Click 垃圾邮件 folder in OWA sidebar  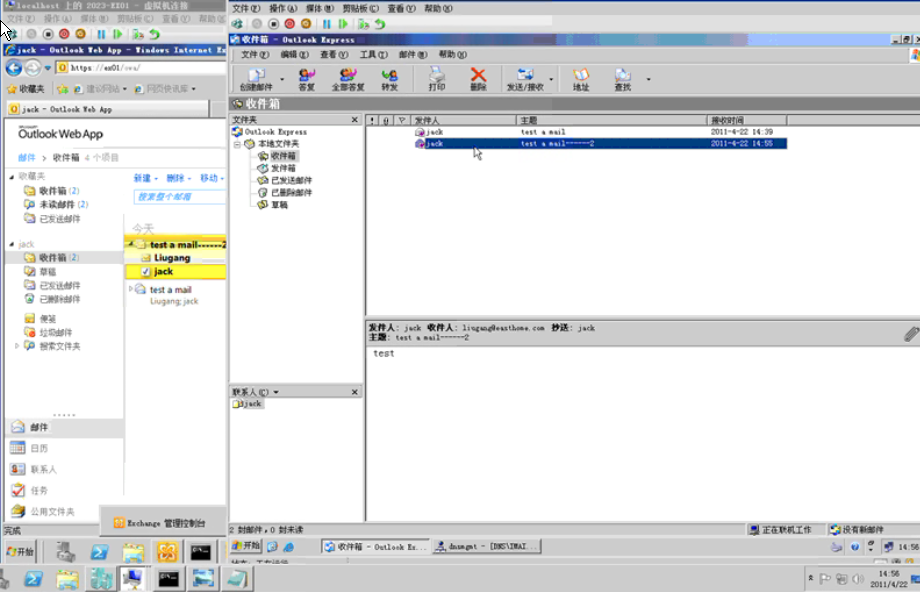pos(56,333)
